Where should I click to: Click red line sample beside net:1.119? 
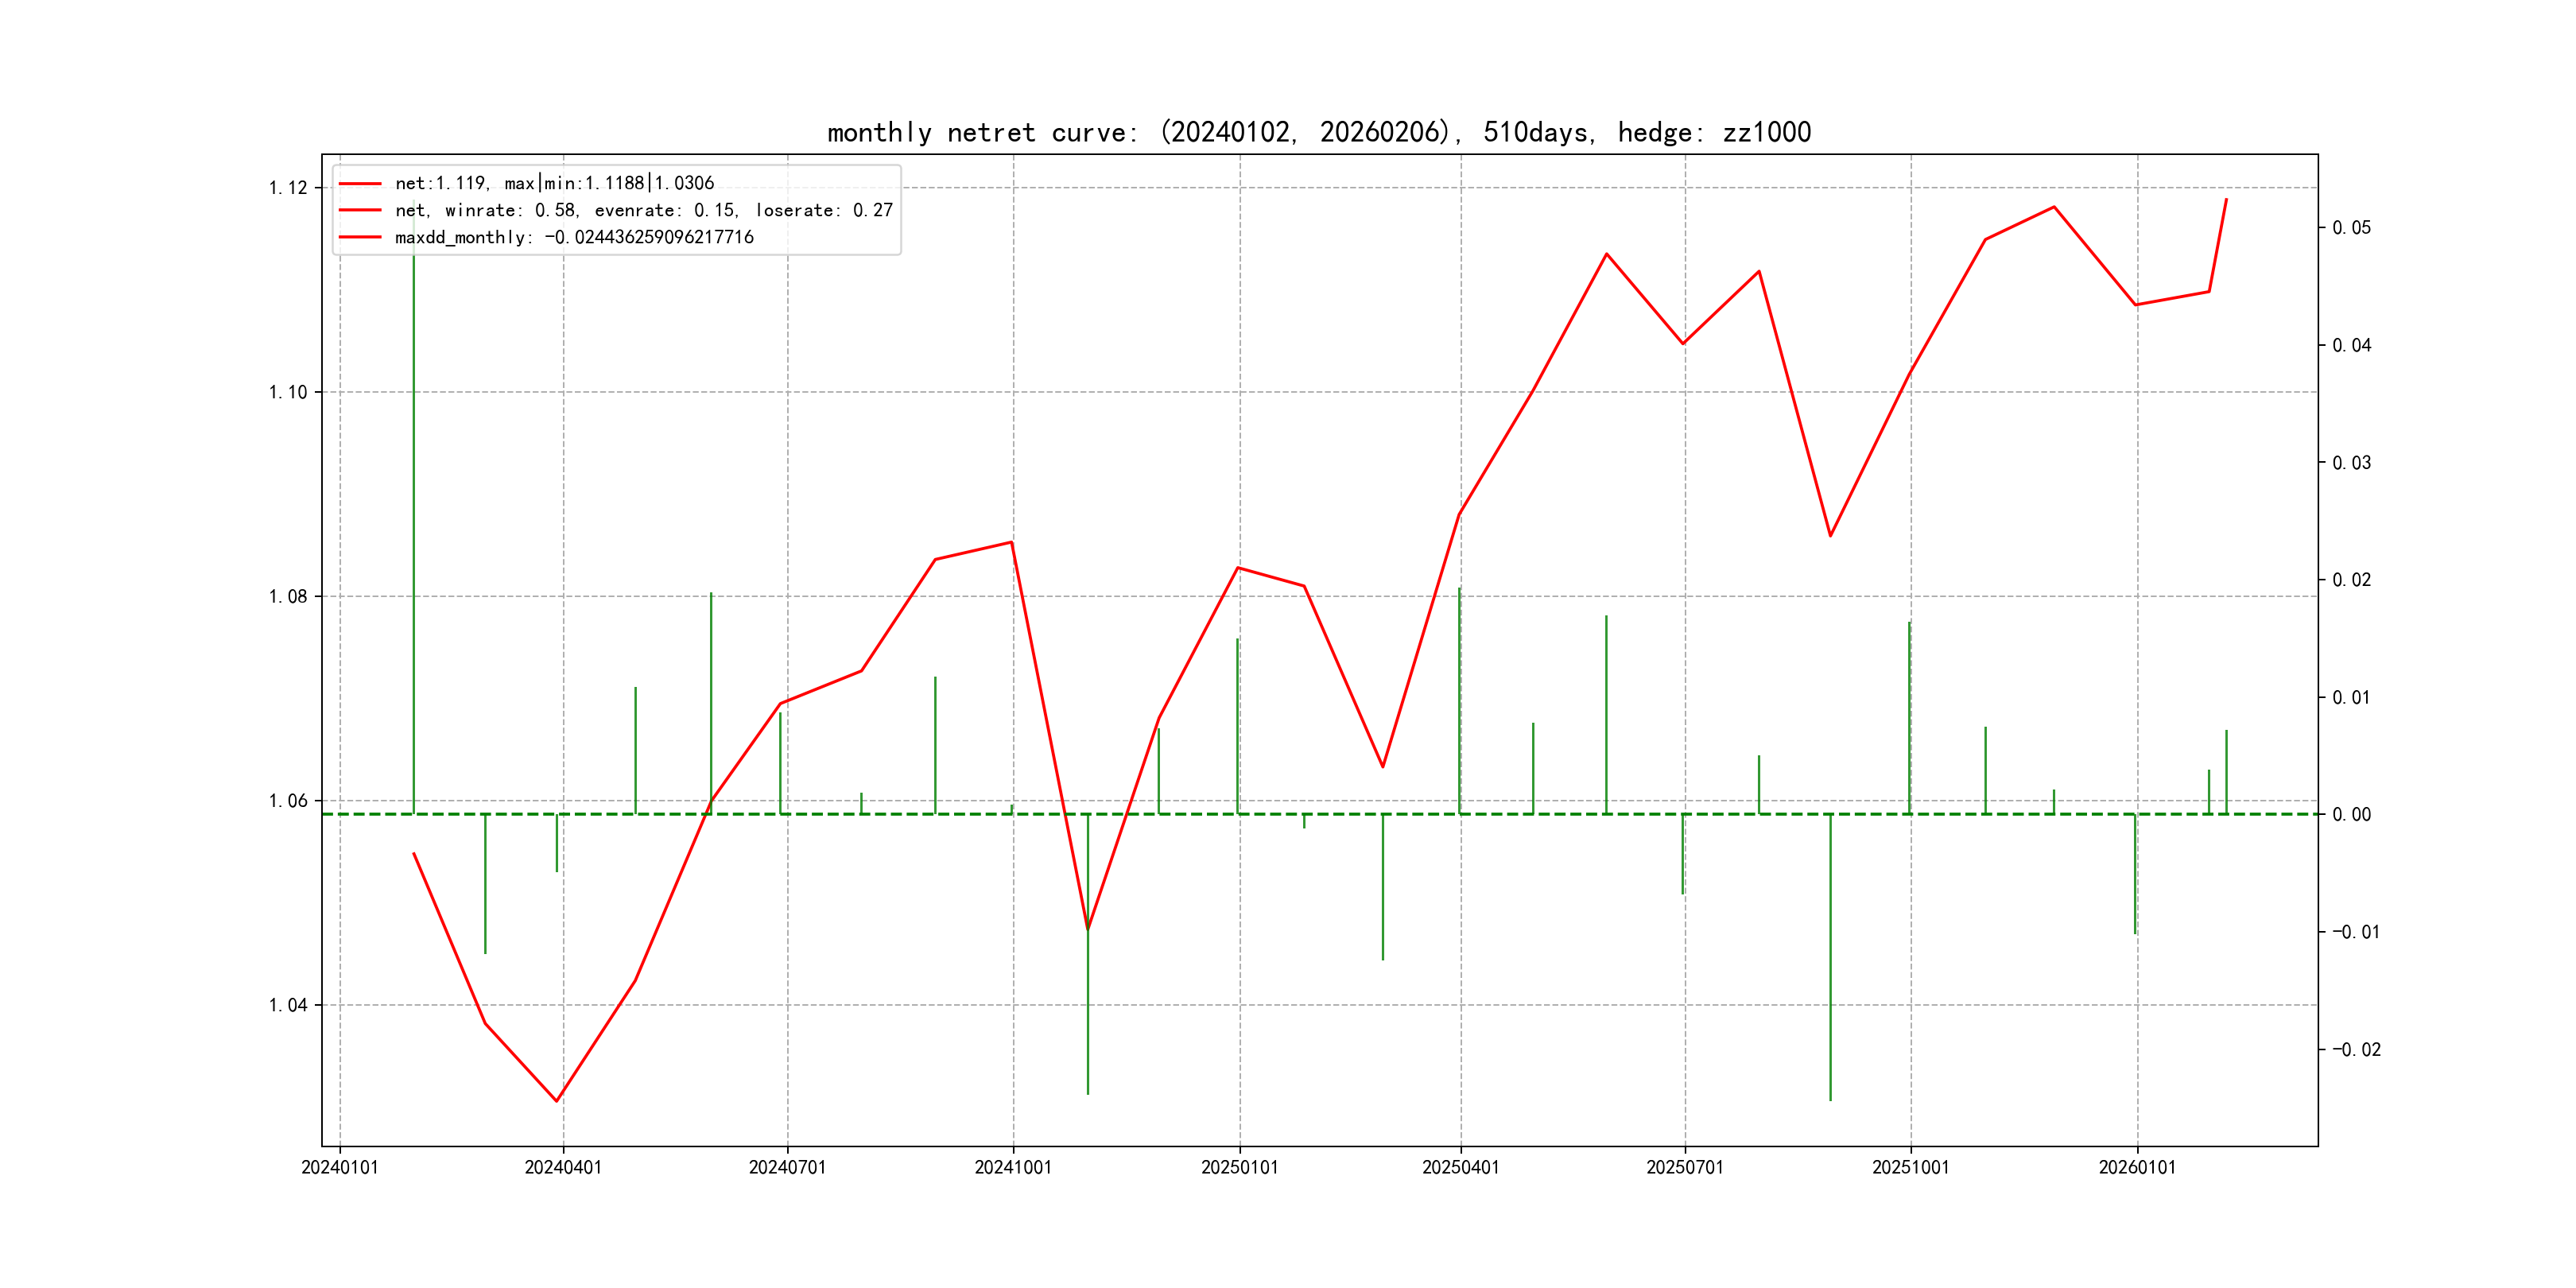[360, 183]
